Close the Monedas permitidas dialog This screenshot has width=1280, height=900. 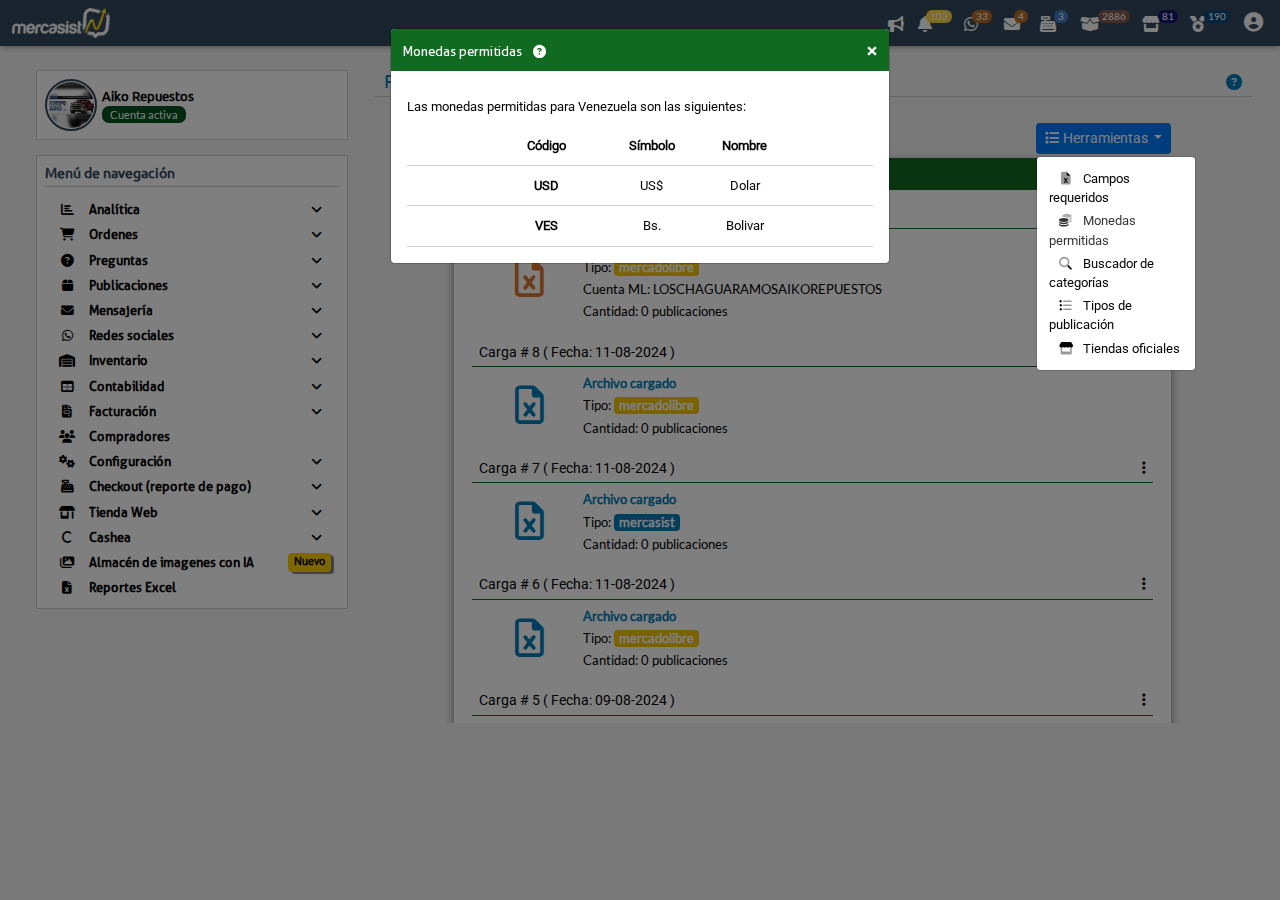coord(872,51)
